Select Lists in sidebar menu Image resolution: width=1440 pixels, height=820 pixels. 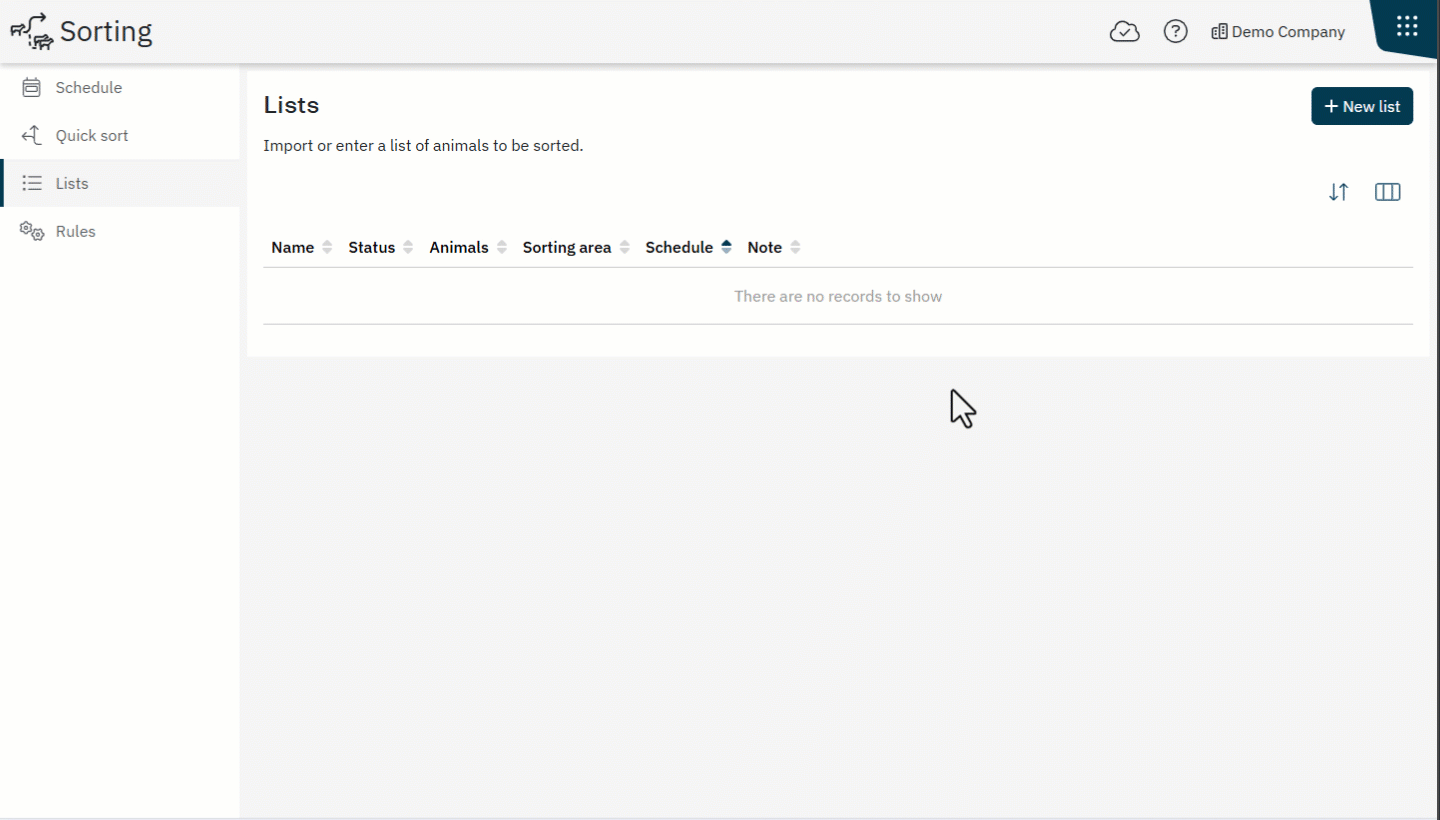(x=120, y=183)
